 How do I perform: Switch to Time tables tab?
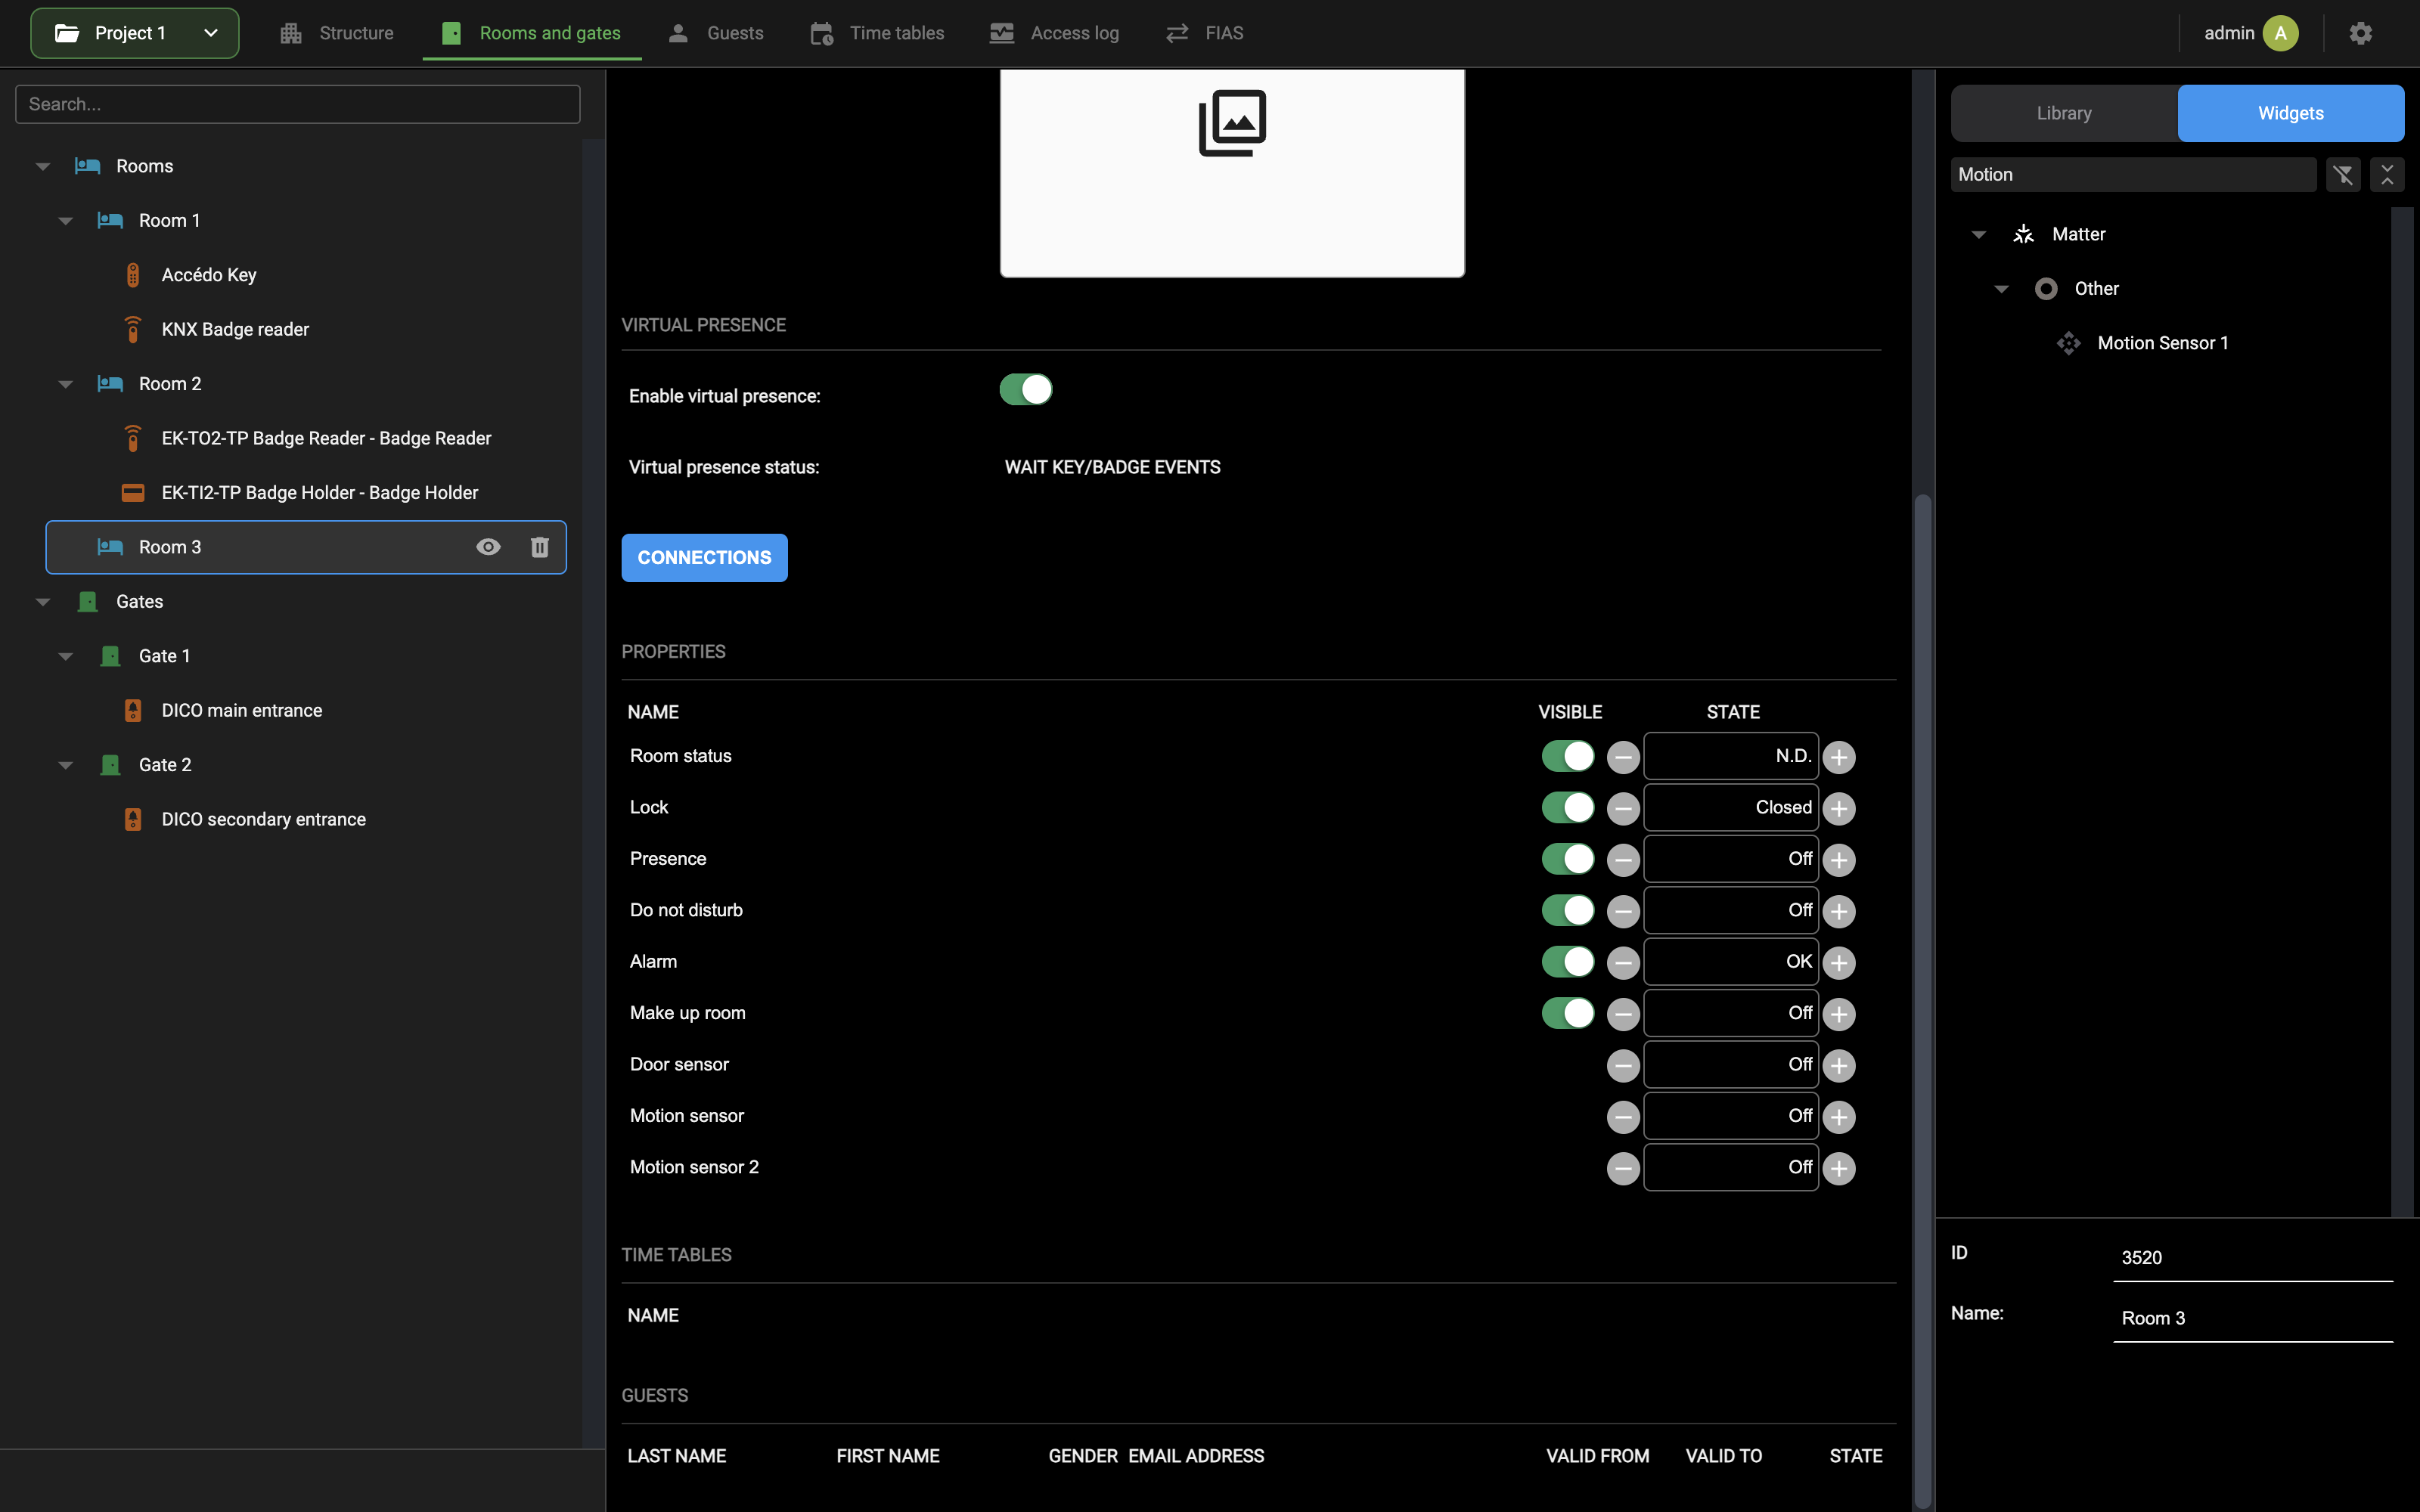tap(877, 33)
